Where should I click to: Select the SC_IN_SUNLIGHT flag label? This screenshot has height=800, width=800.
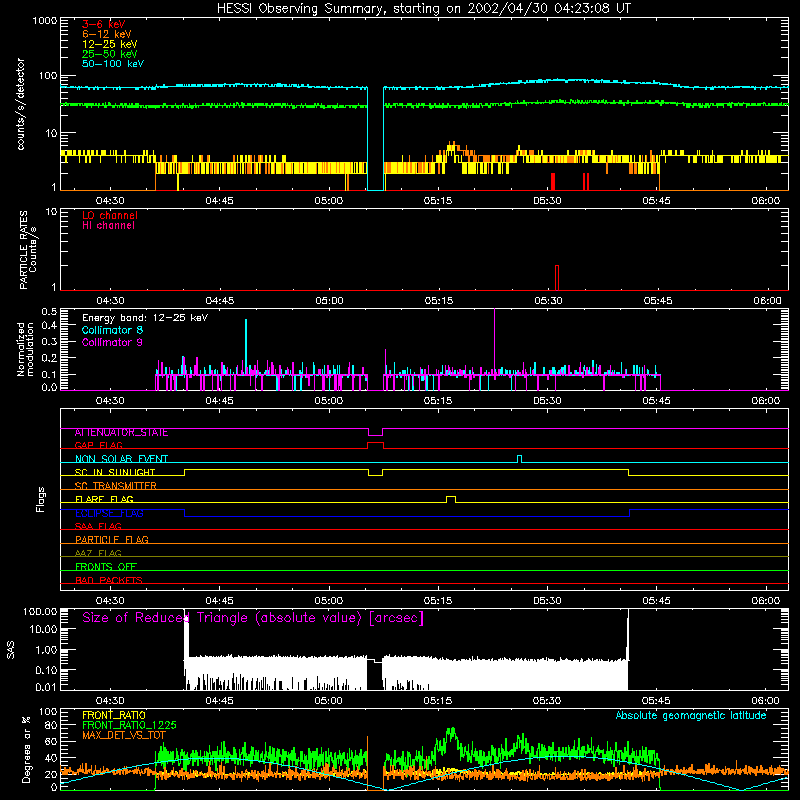click(x=115, y=472)
